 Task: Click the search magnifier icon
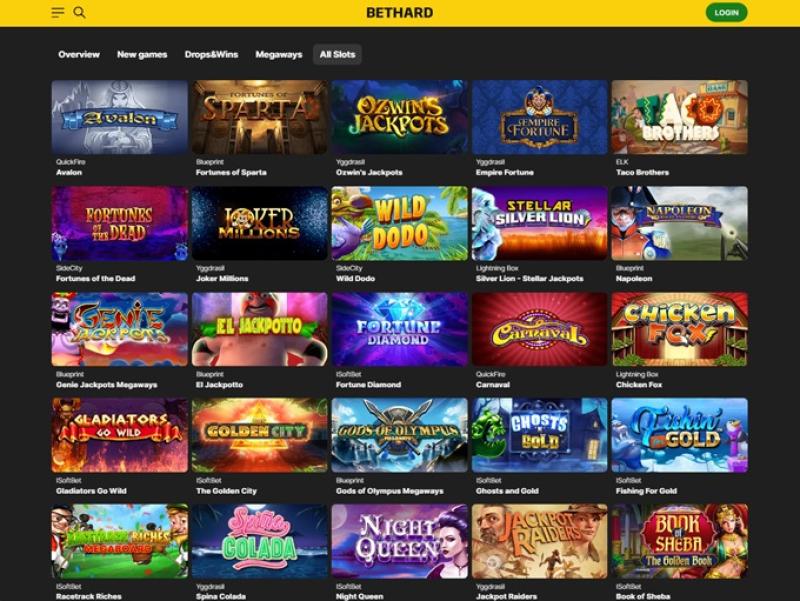[79, 12]
